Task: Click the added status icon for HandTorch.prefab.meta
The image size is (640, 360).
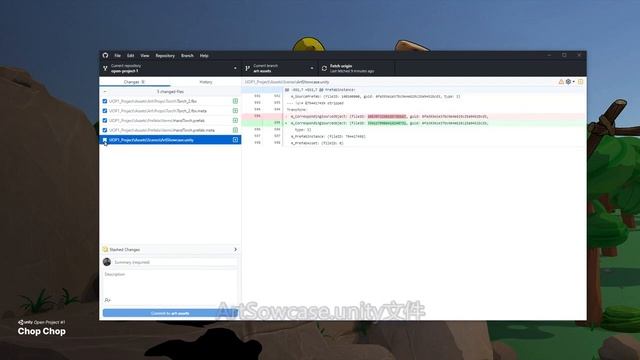Action: pyautogui.click(x=236, y=130)
